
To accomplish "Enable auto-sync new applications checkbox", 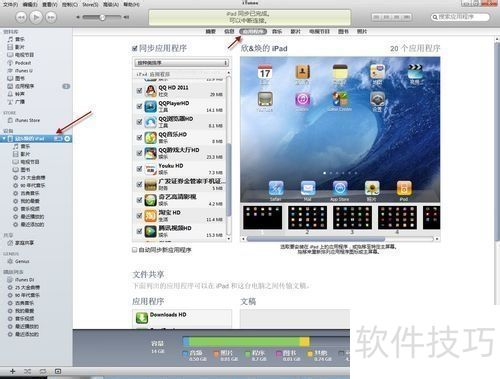I will point(135,250).
